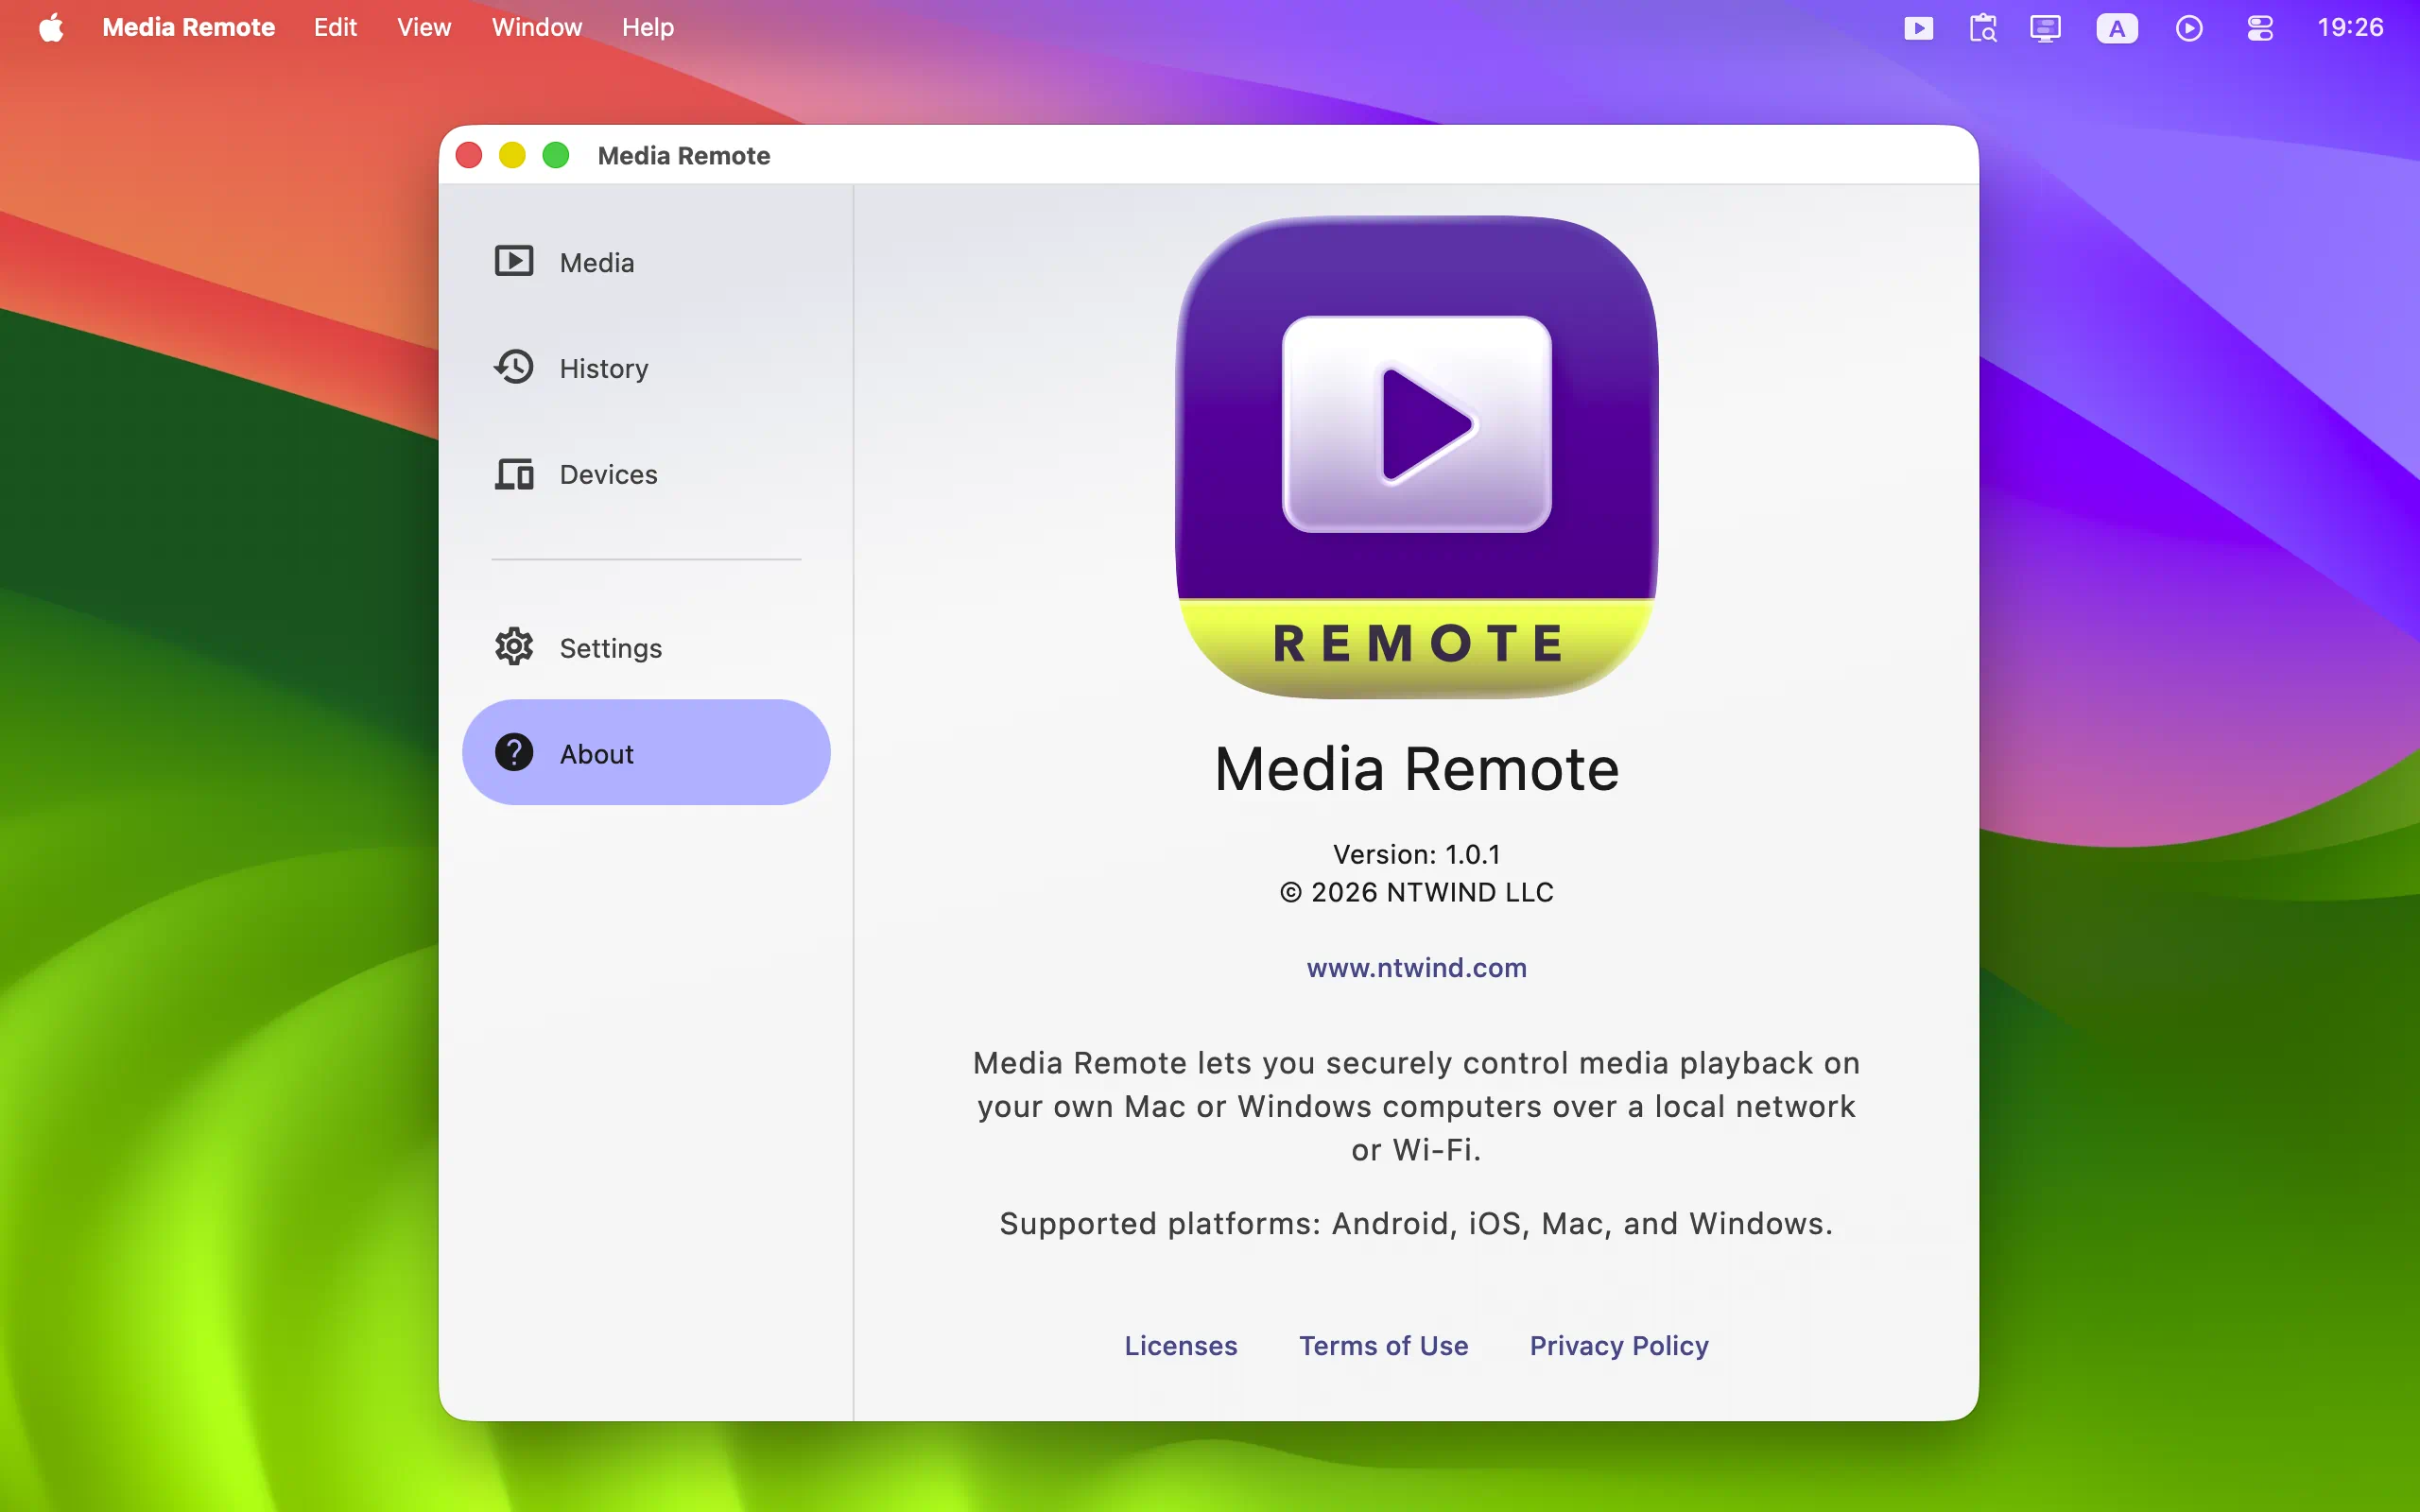
Task: Open the Privacy Policy link
Action: click(1619, 1346)
